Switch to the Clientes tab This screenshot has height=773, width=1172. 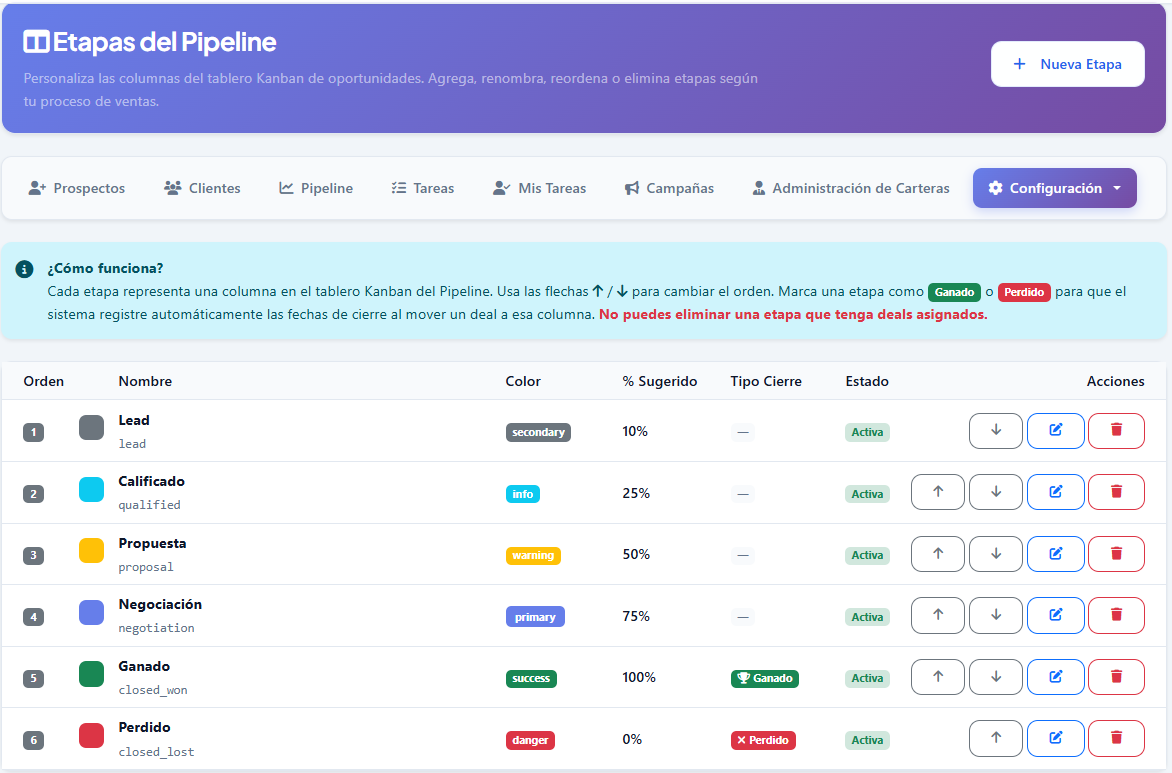tap(203, 188)
